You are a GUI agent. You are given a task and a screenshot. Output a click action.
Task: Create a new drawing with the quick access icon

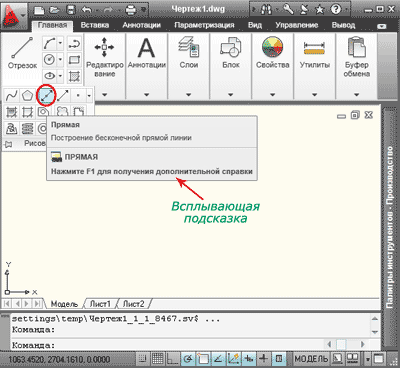[40, 10]
